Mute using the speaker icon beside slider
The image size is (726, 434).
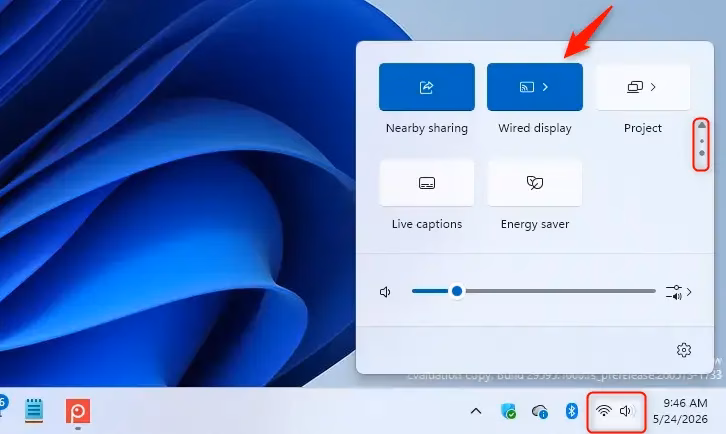tap(385, 292)
